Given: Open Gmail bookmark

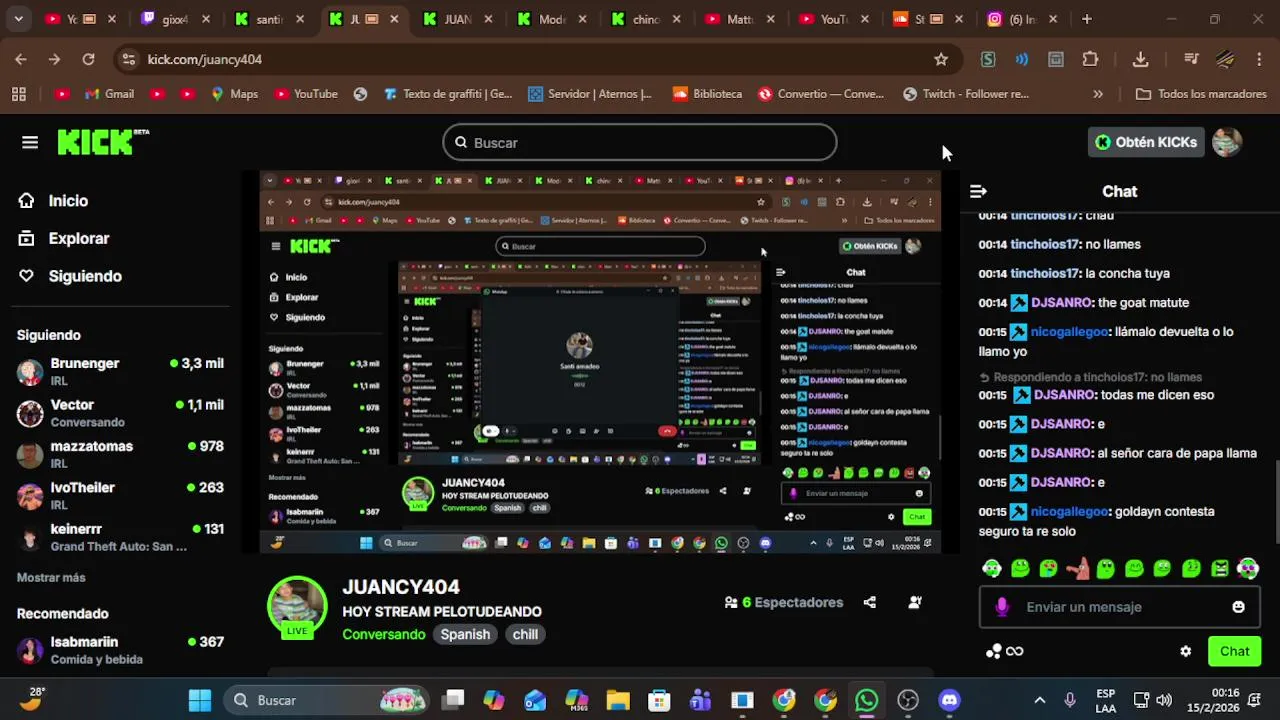Looking at the screenshot, I should click(110, 94).
